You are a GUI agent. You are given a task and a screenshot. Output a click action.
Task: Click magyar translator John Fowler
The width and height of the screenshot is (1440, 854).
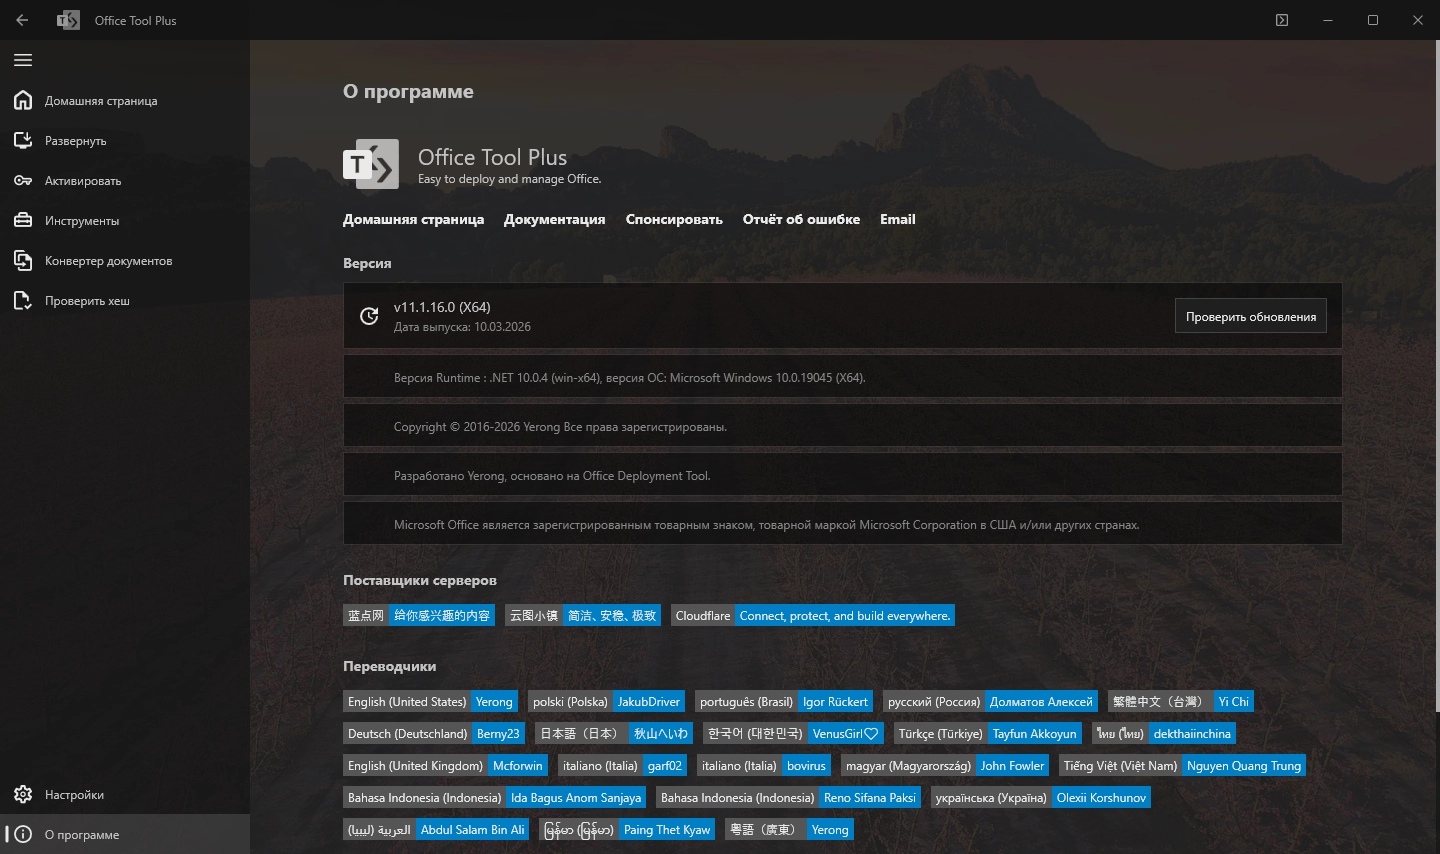click(x=1012, y=765)
